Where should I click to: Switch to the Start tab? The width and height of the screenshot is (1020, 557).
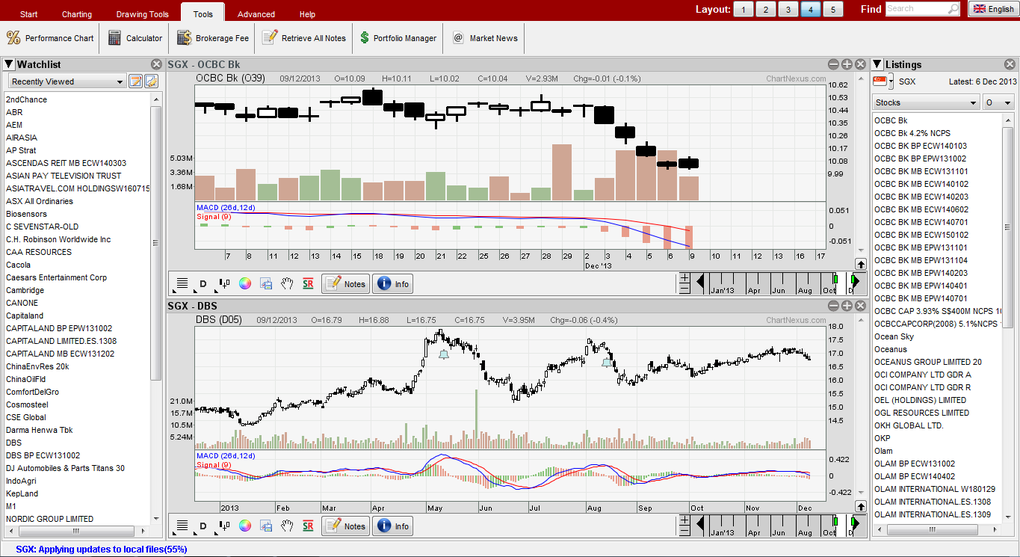[x=29, y=14]
